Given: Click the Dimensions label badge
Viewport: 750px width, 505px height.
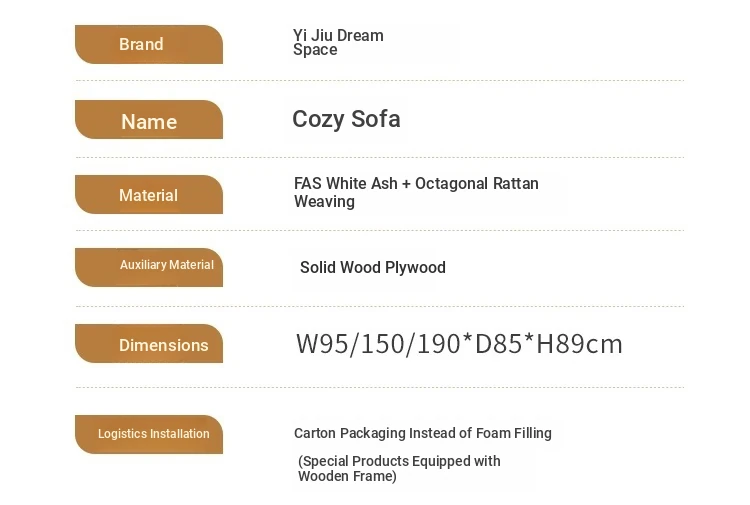Looking at the screenshot, I should tap(149, 343).
